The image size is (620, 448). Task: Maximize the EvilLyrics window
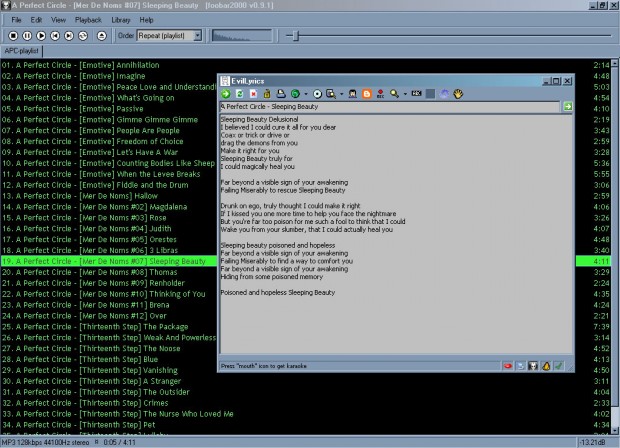556,81
